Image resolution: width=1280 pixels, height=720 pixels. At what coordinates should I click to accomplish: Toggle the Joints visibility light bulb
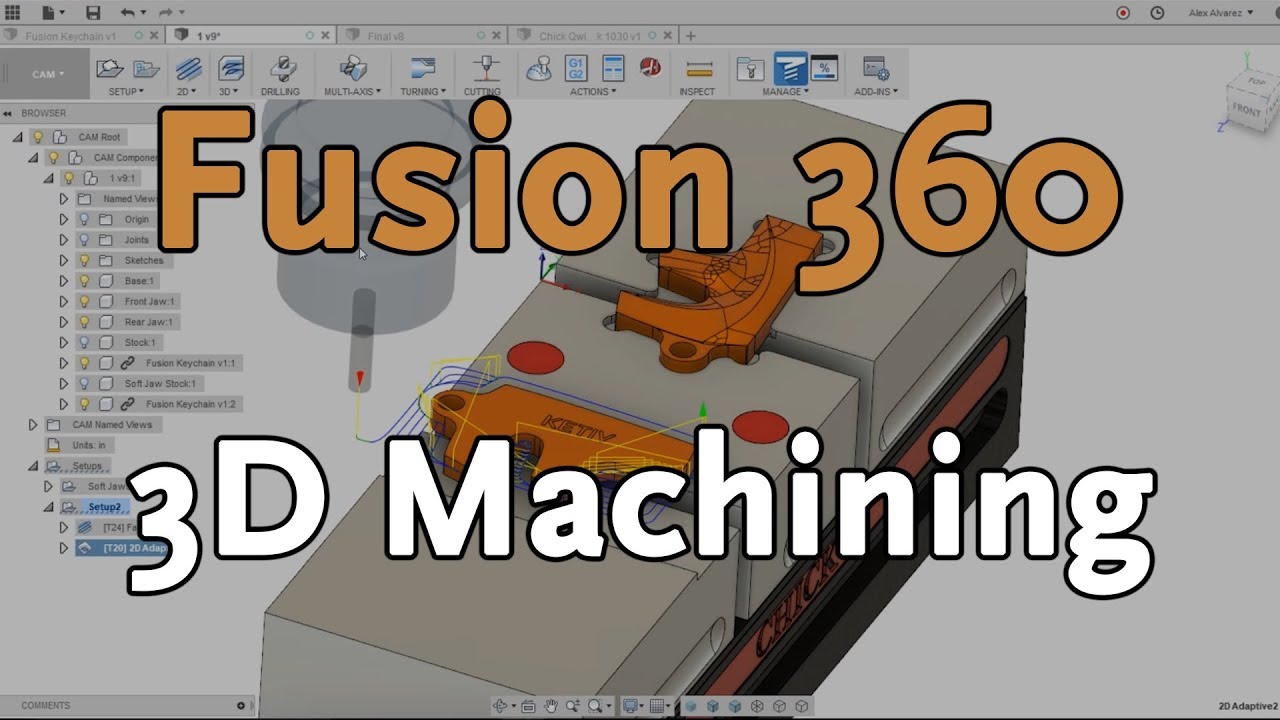pyautogui.click(x=84, y=240)
